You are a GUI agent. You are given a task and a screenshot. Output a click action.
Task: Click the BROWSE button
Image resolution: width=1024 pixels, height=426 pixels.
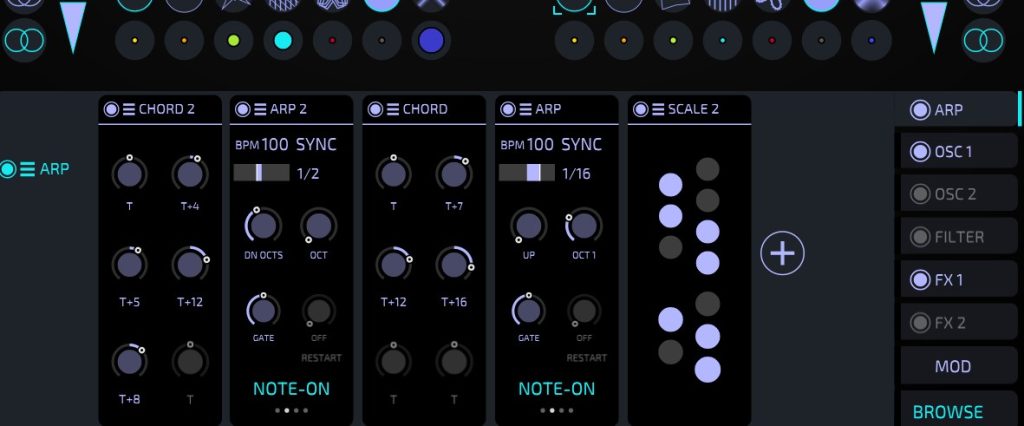click(x=948, y=411)
